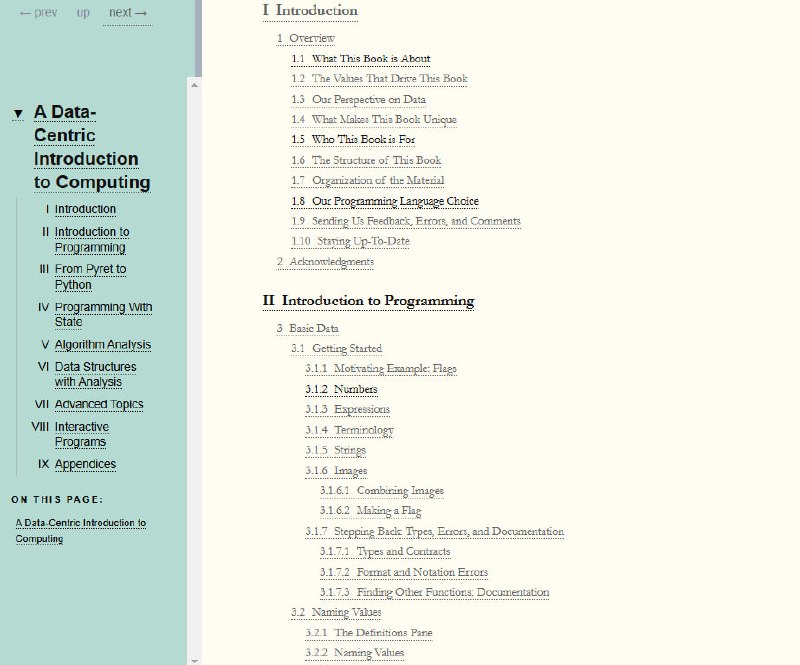
Task: Open section 1.9 Sending Us Feedback, Errors, and Comments
Action: click(x=406, y=221)
